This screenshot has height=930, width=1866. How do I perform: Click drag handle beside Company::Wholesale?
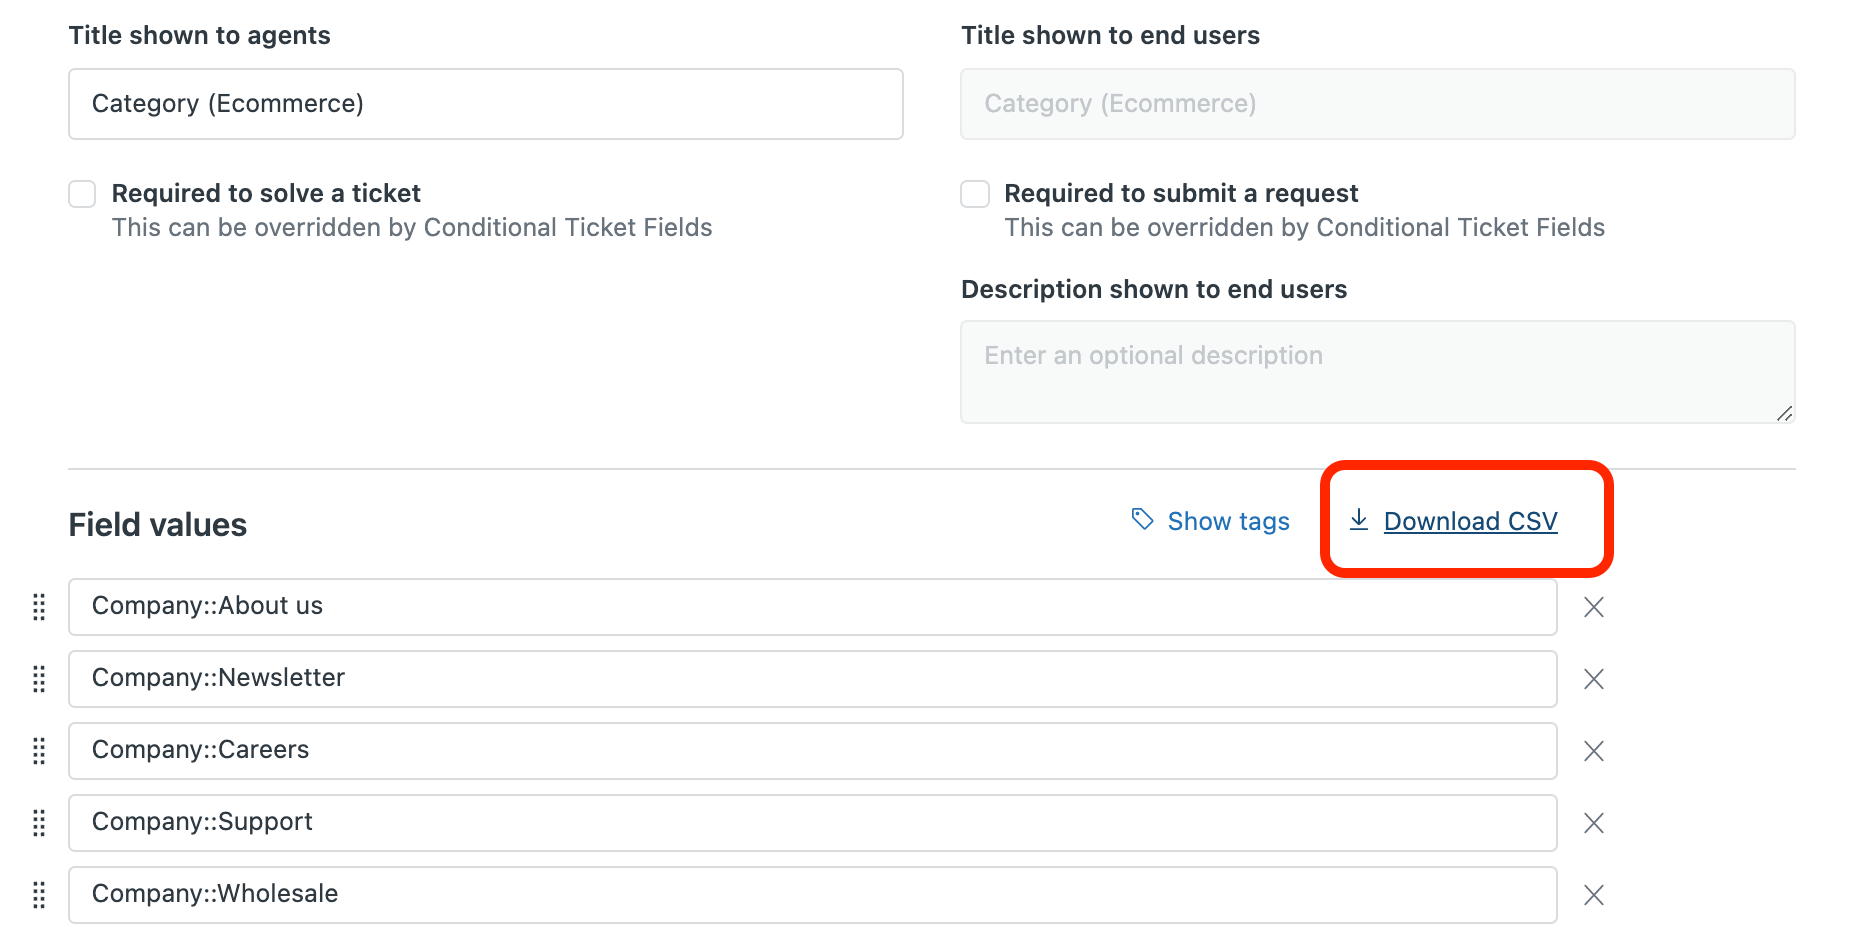coord(39,895)
